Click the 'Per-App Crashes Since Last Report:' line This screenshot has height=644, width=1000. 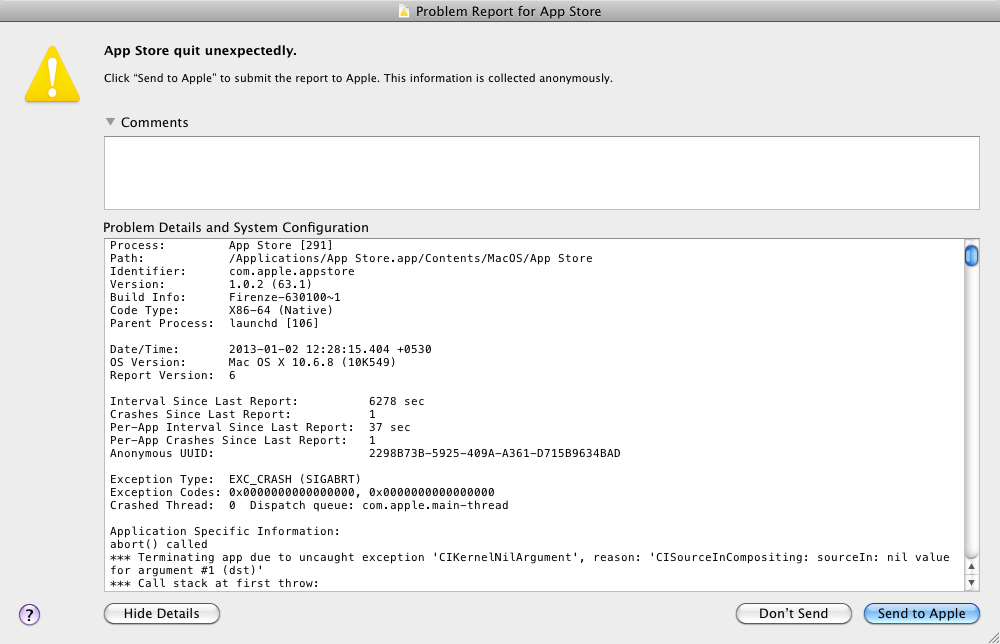(x=243, y=441)
